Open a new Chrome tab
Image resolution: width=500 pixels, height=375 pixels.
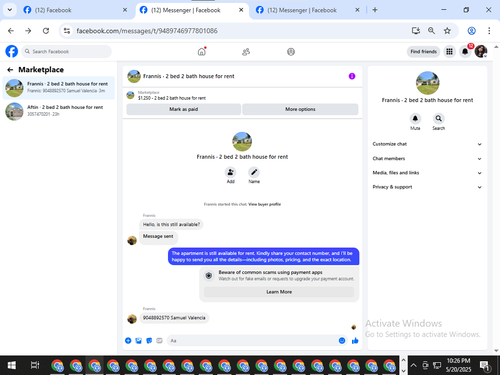pyautogui.click(x=375, y=10)
